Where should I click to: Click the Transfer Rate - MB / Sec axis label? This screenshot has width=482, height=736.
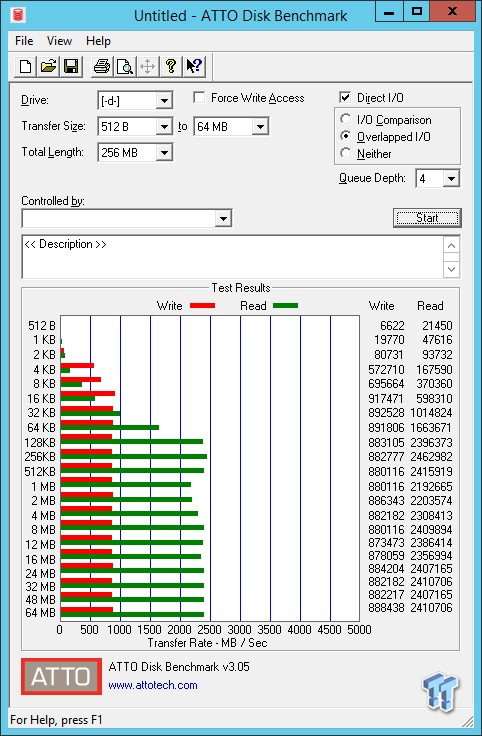point(207,643)
